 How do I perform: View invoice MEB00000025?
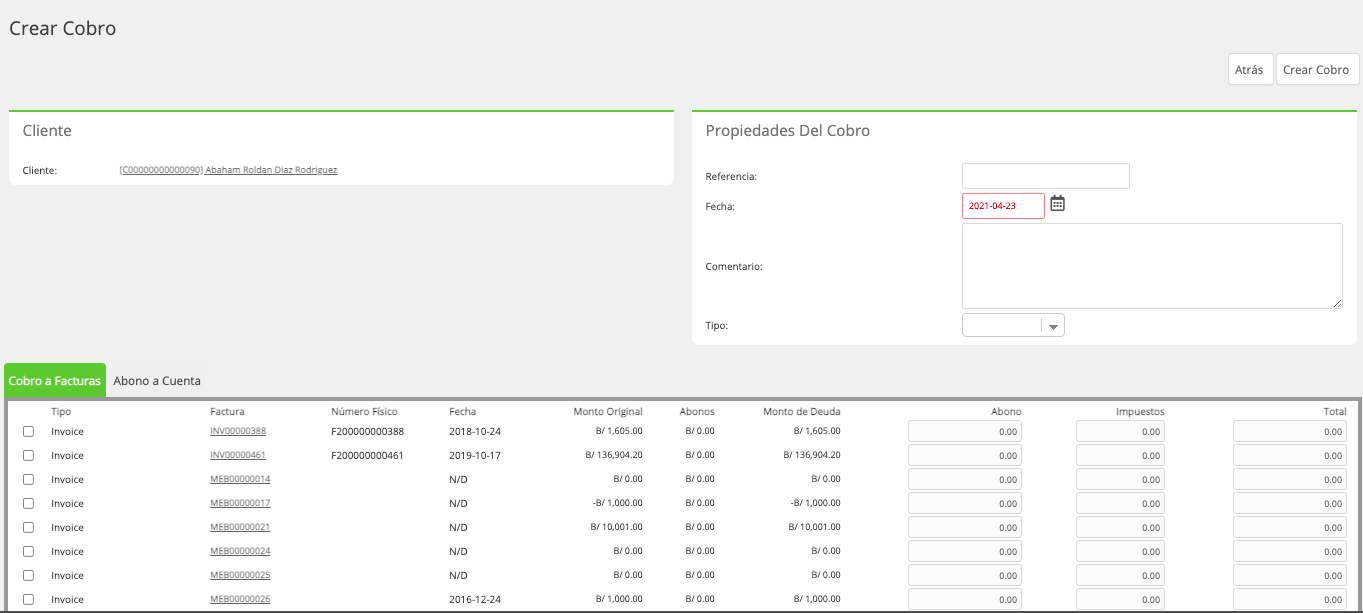[x=240, y=575]
